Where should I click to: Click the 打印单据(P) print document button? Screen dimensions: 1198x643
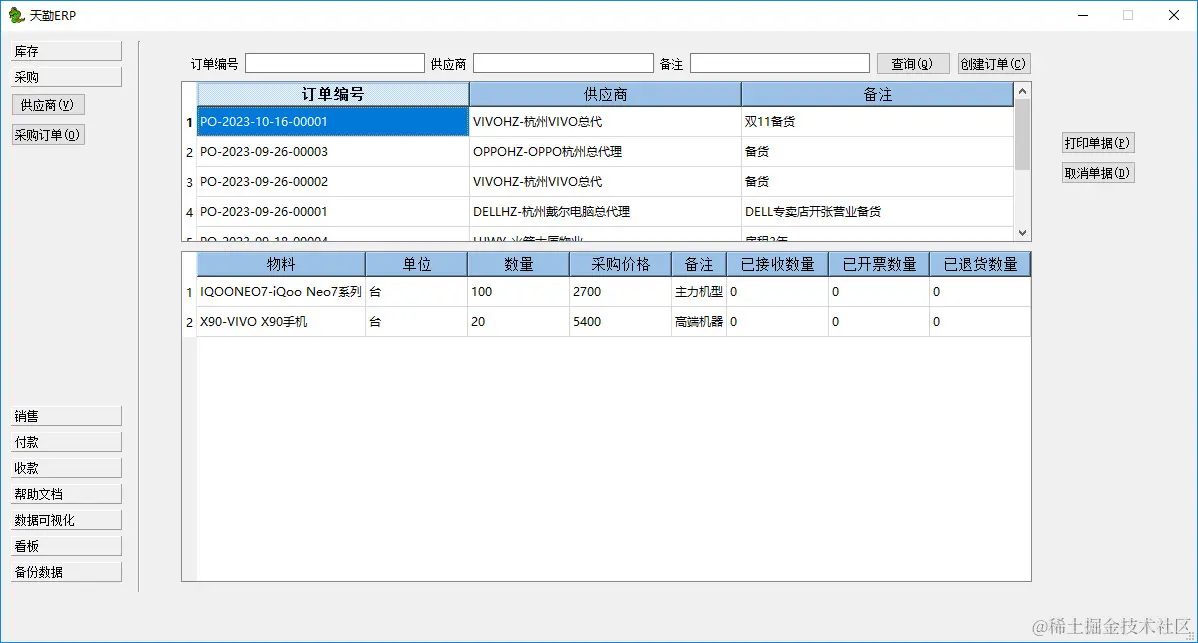pos(1097,142)
